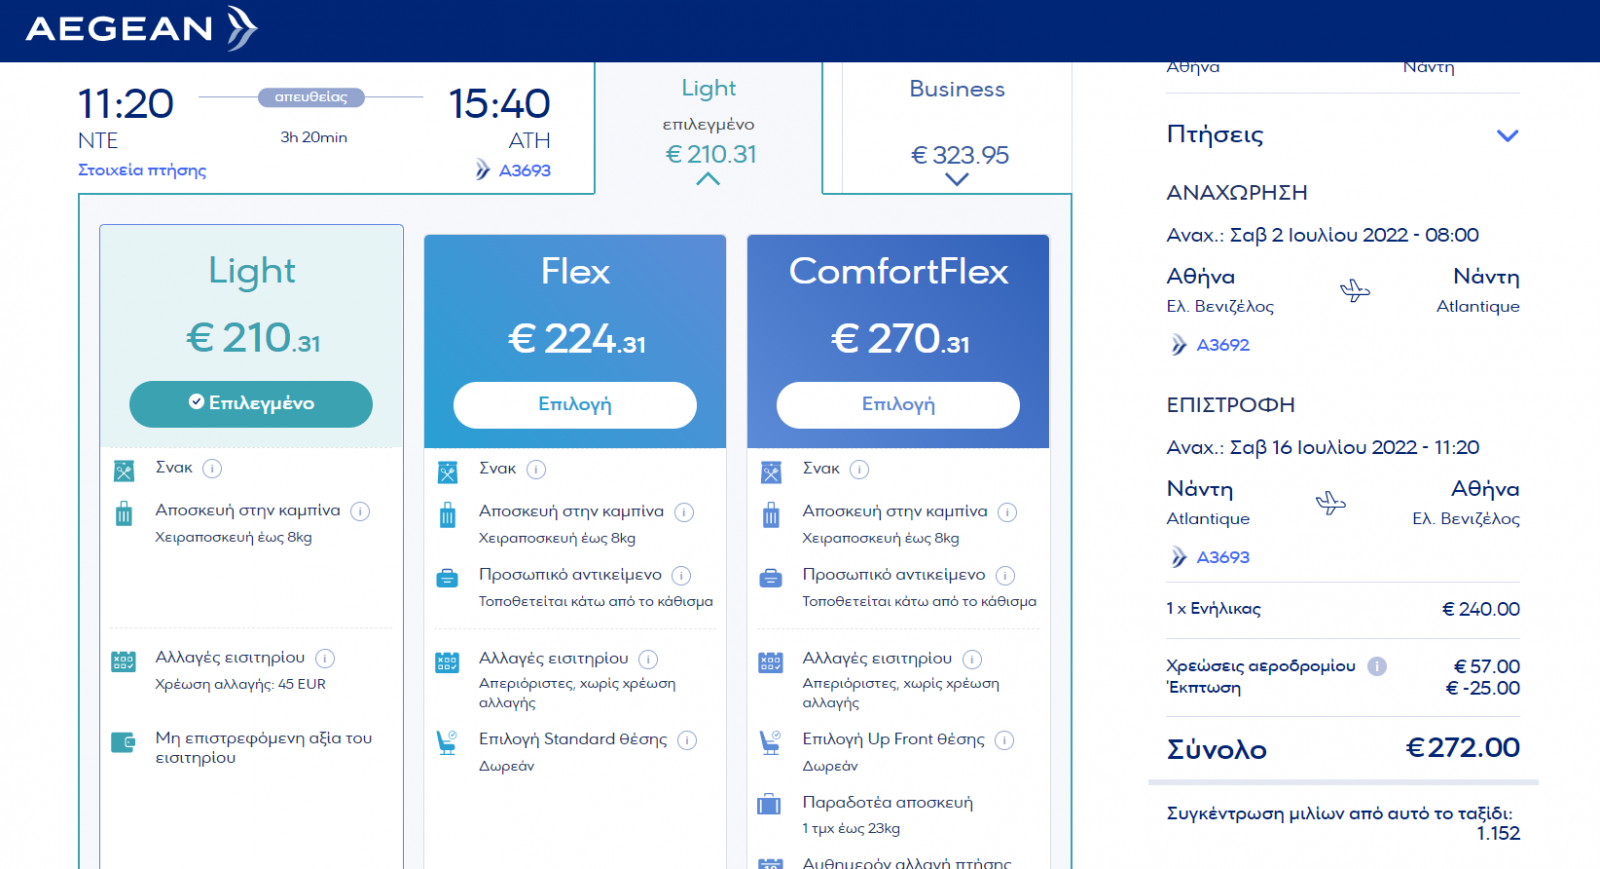
Task: Show ticket changes info in Light card
Action: pyautogui.click(x=325, y=658)
